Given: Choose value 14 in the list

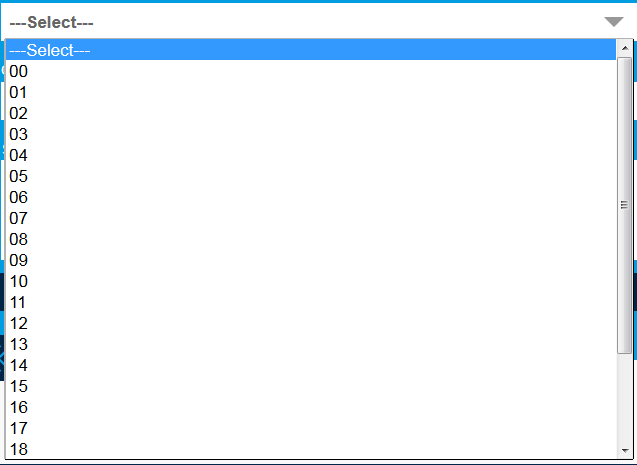Looking at the screenshot, I should click(311, 365).
